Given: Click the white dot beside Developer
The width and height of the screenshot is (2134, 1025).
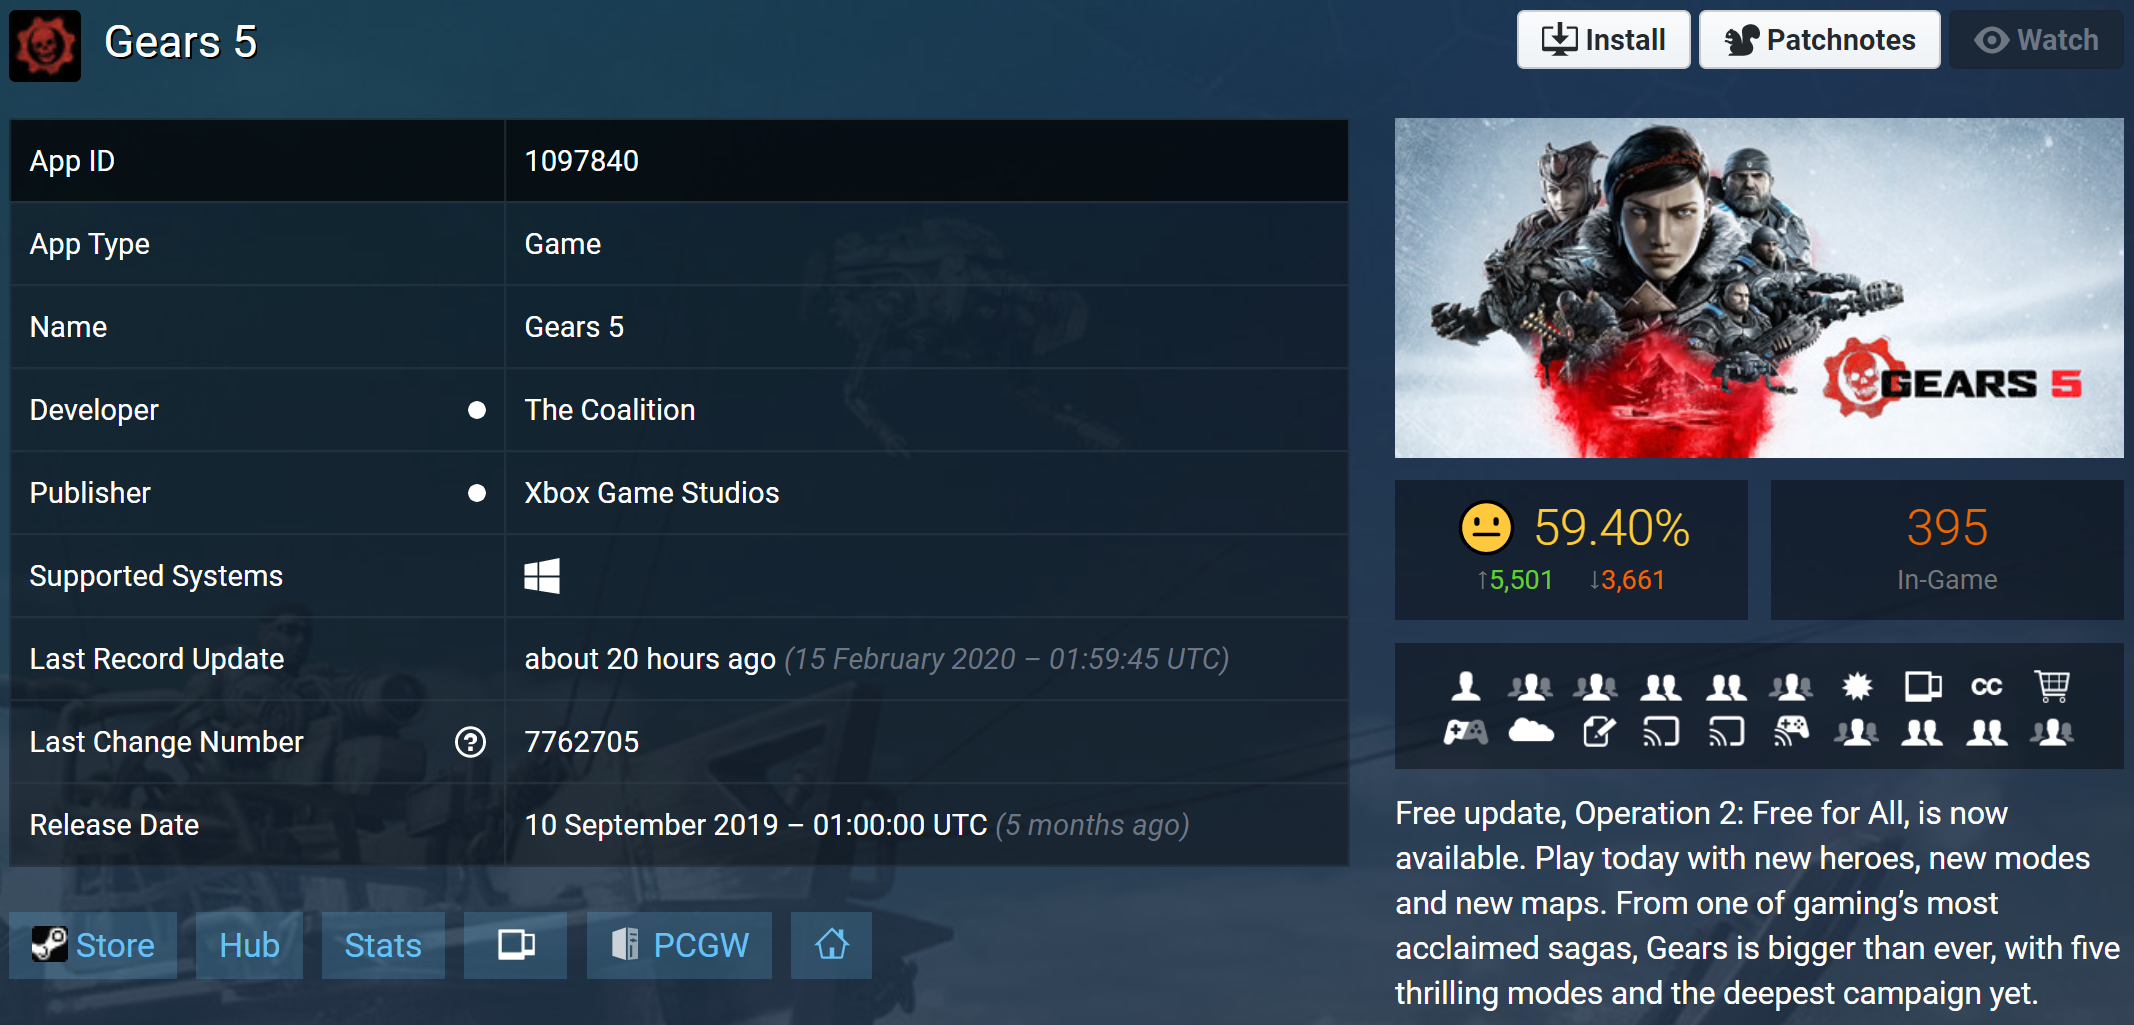Looking at the screenshot, I should click(x=477, y=410).
